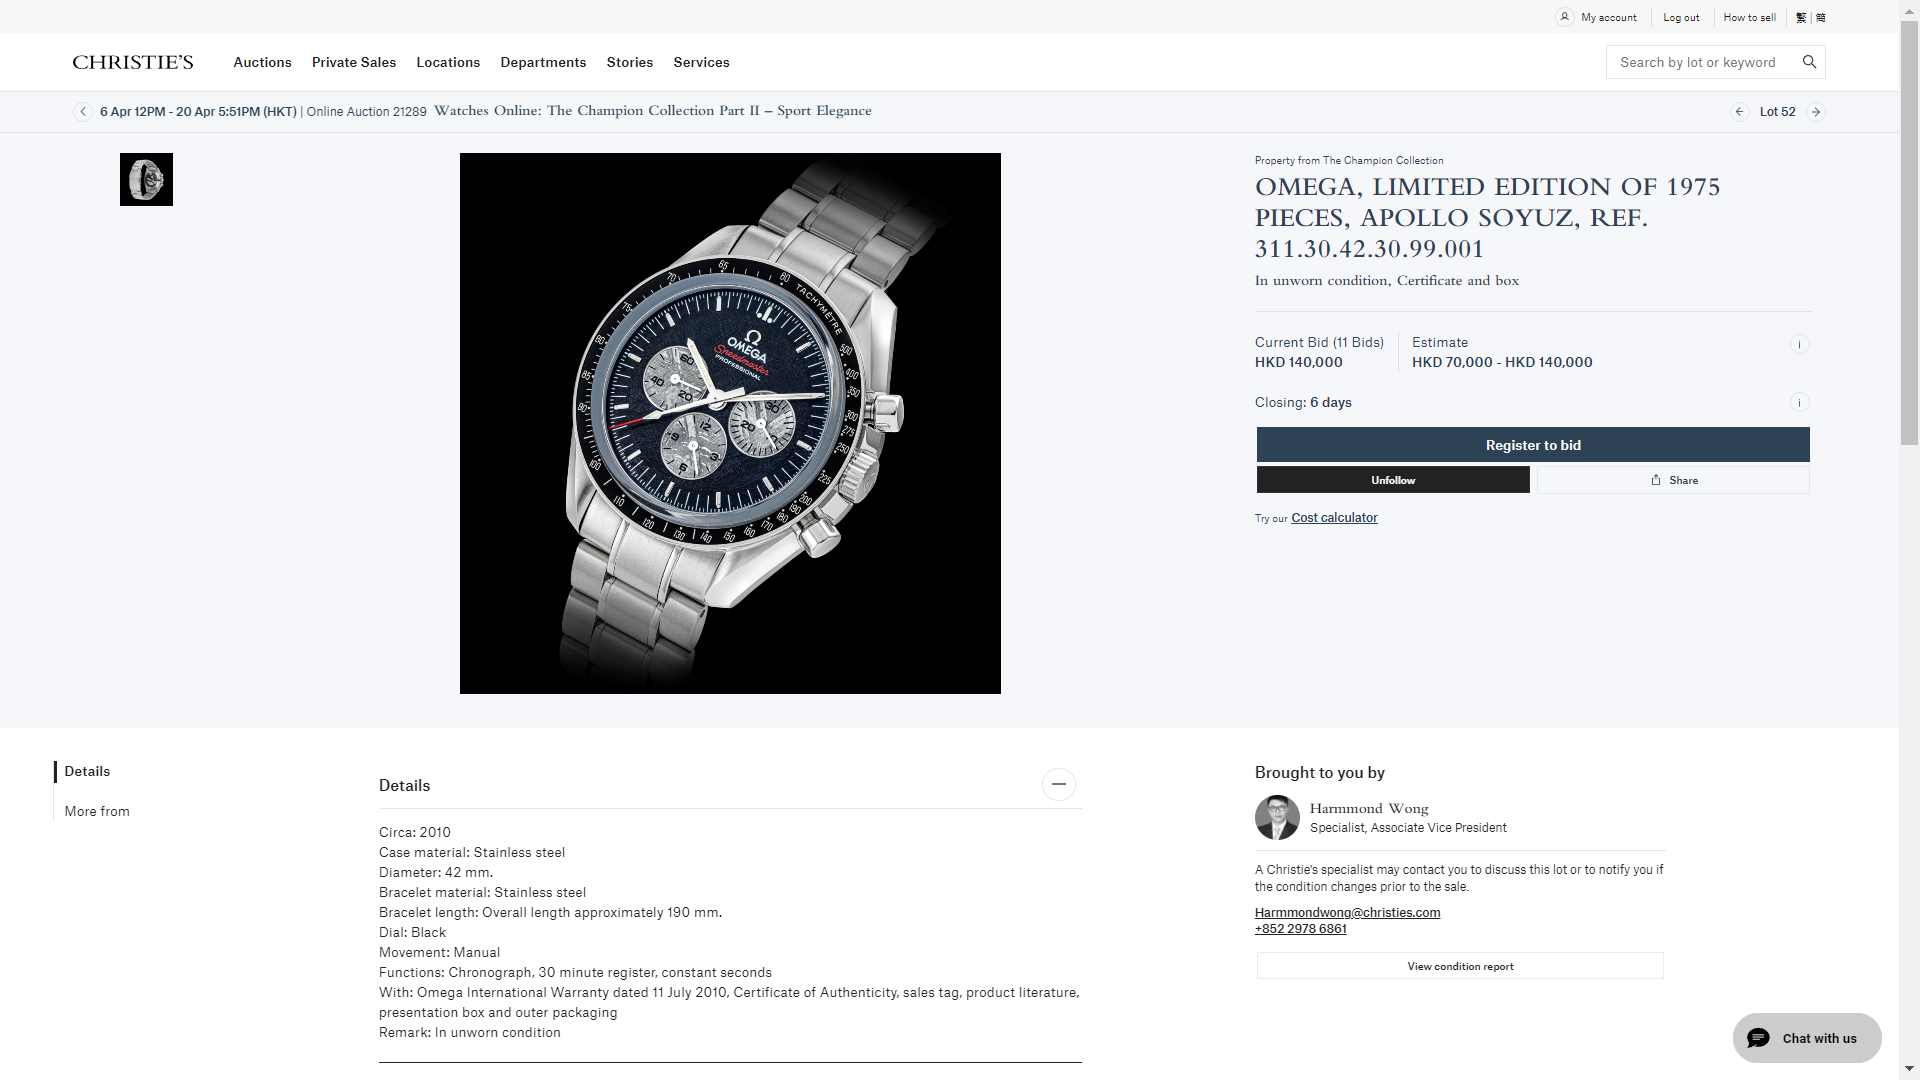The image size is (1920, 1080).
Task: Click back arrow beside auction dates
Action: pyautogui.click(x=83, y=112)
